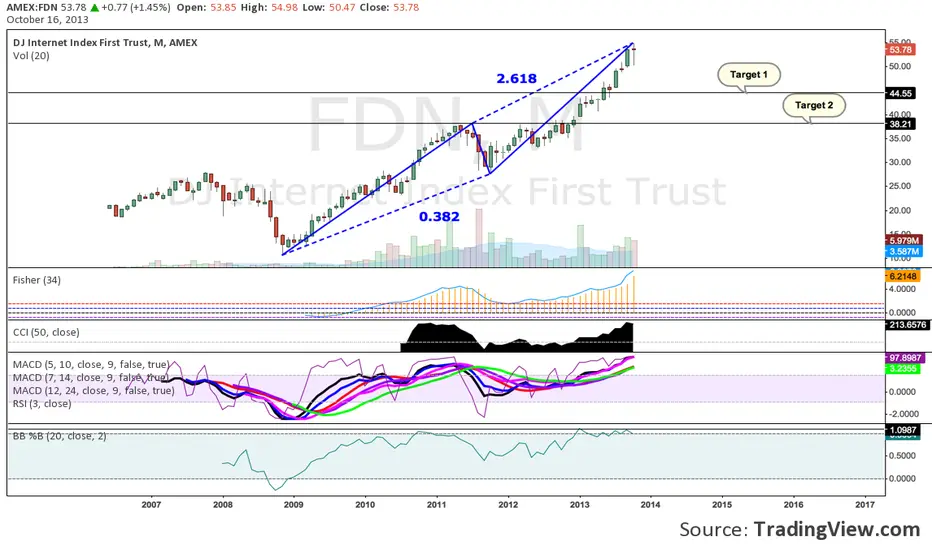Click the 2012 year on the time axis

point(508,505)
